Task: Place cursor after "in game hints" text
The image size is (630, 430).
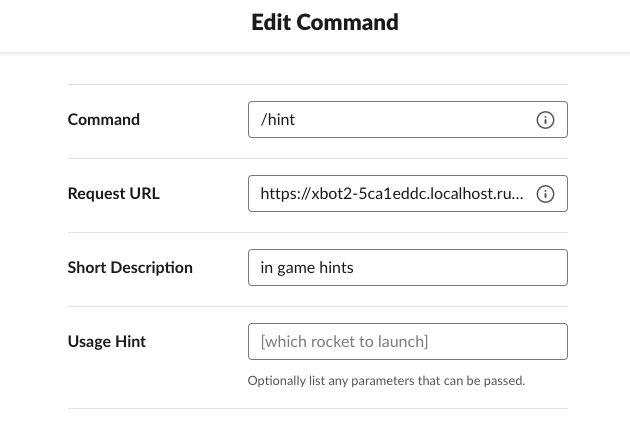Action: [354, 268]
